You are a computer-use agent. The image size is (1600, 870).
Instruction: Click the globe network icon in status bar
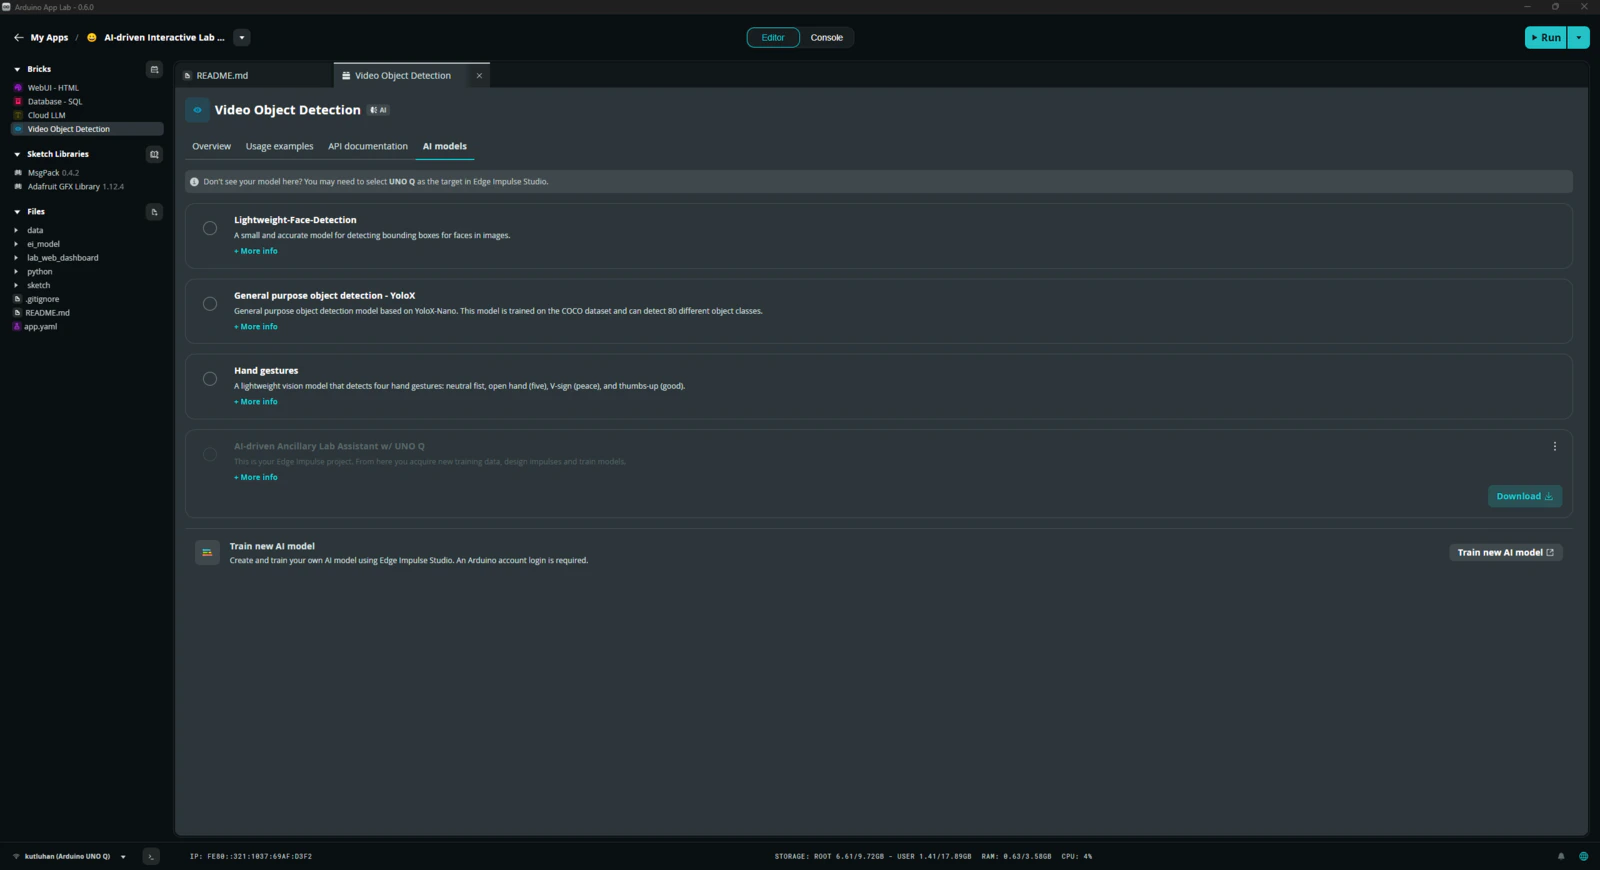click(1583, 857)
